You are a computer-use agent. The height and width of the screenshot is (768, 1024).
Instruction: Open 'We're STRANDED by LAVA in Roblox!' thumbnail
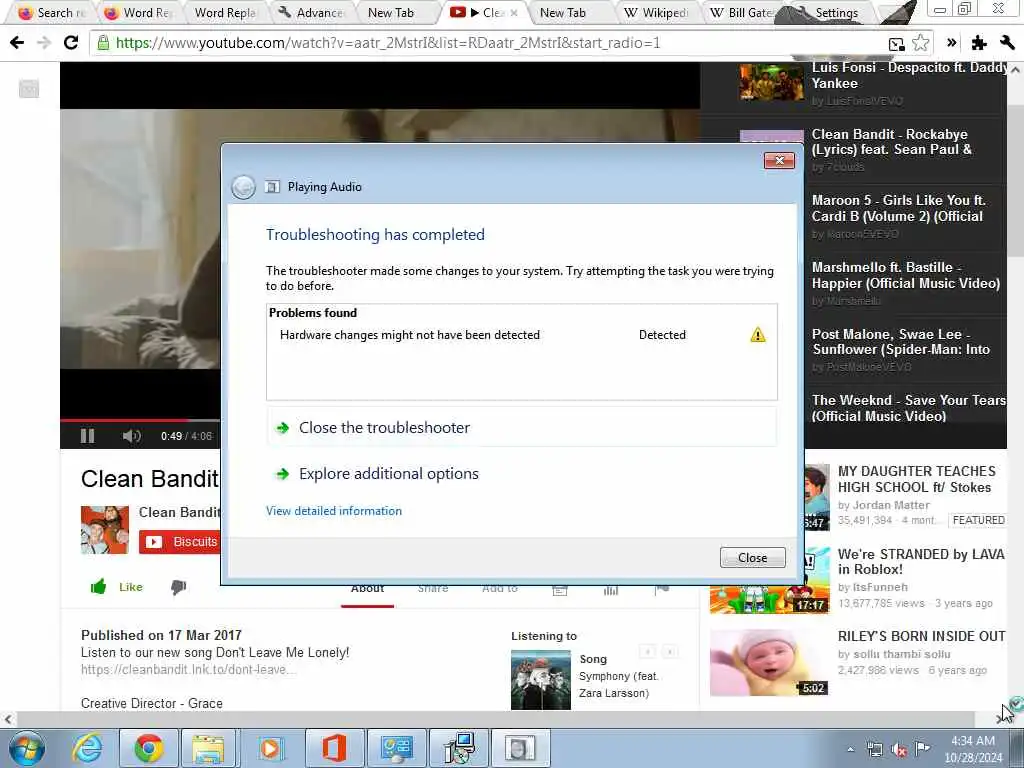[x=770, y=581]
